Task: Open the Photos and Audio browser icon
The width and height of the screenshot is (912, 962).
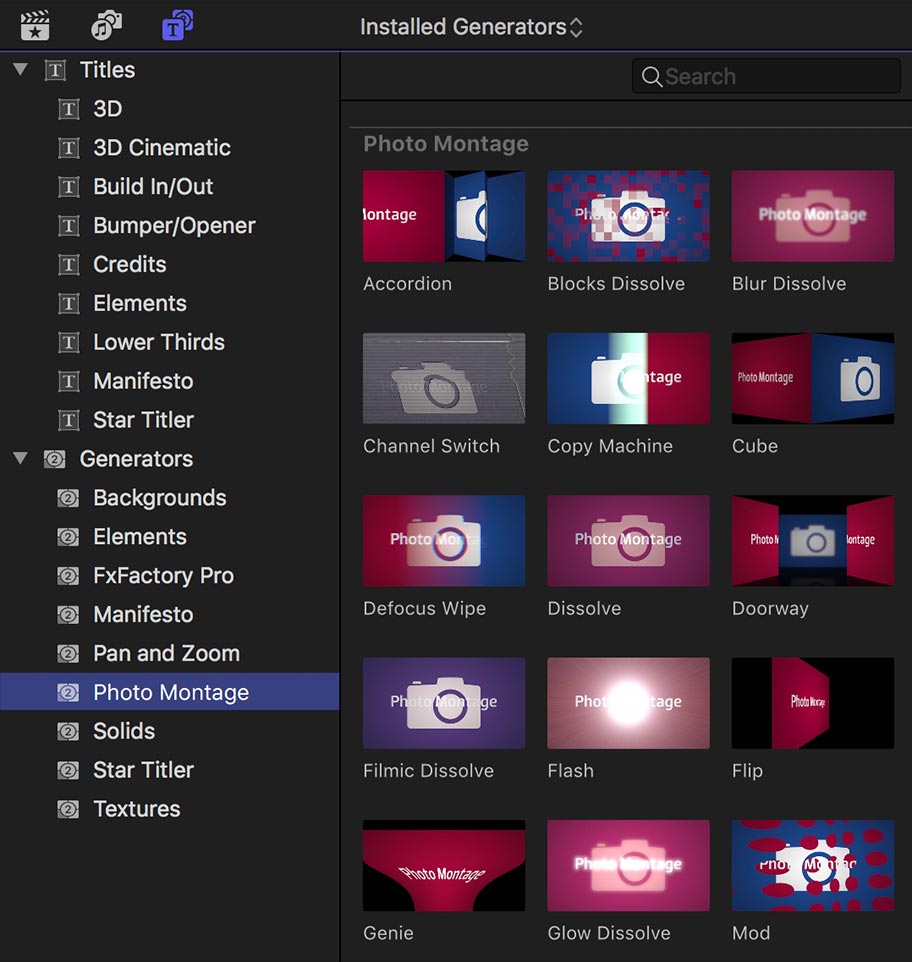Action: 107,25
